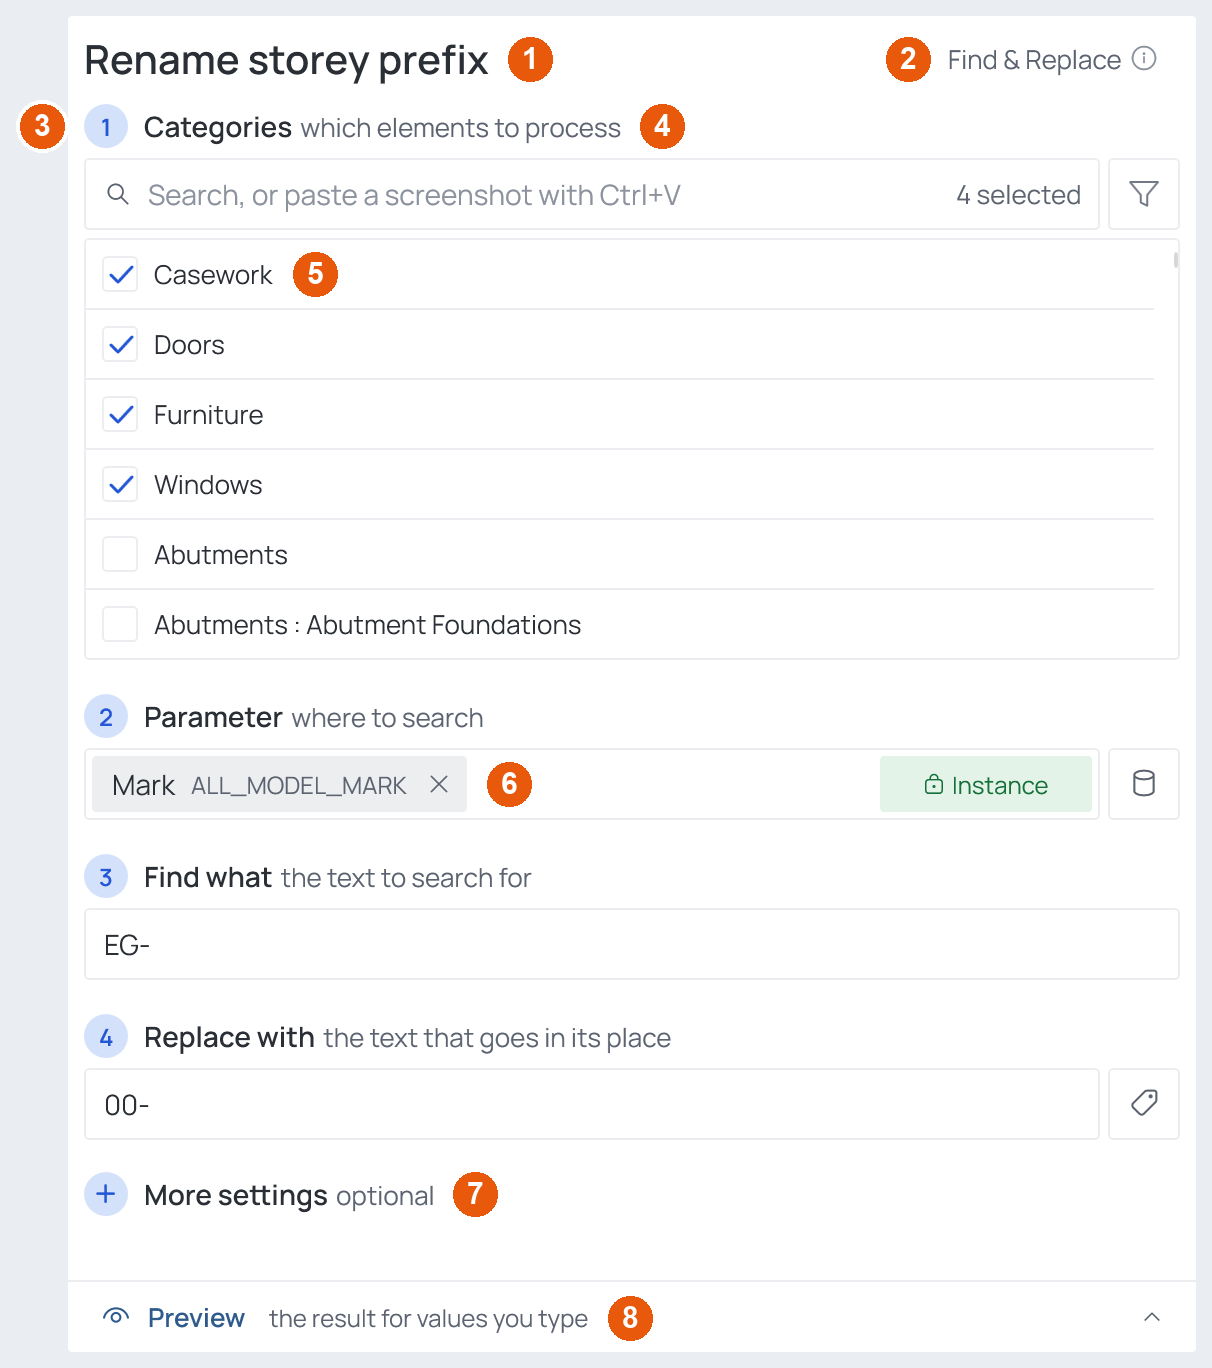The width and height of the screenshot is (1212, 1368).
Task: Toggle the Windows checkbox
Action: click(121, 484)
